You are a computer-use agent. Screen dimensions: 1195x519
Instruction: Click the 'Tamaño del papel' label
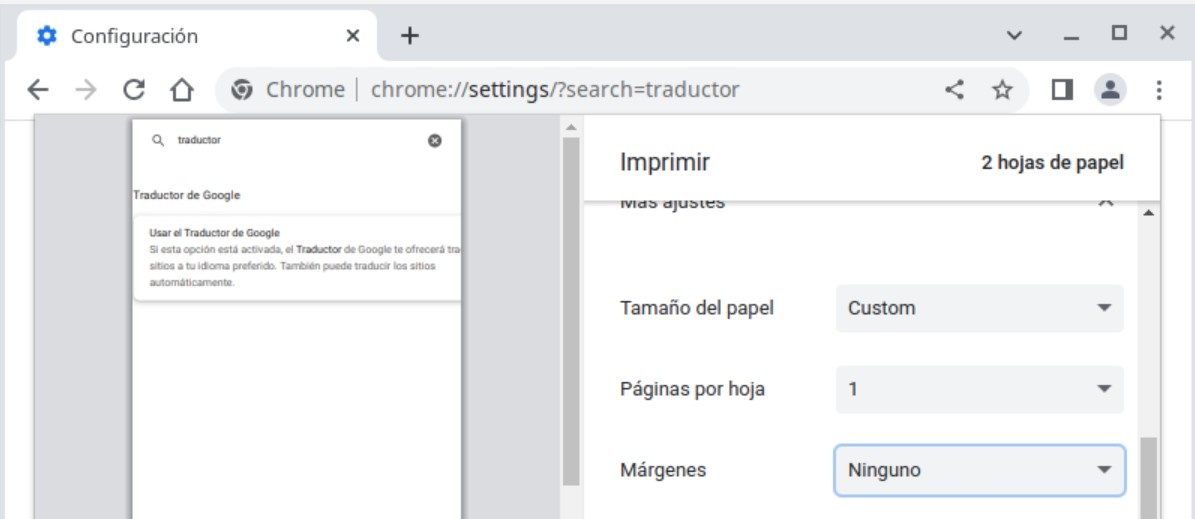click(697, 308)
